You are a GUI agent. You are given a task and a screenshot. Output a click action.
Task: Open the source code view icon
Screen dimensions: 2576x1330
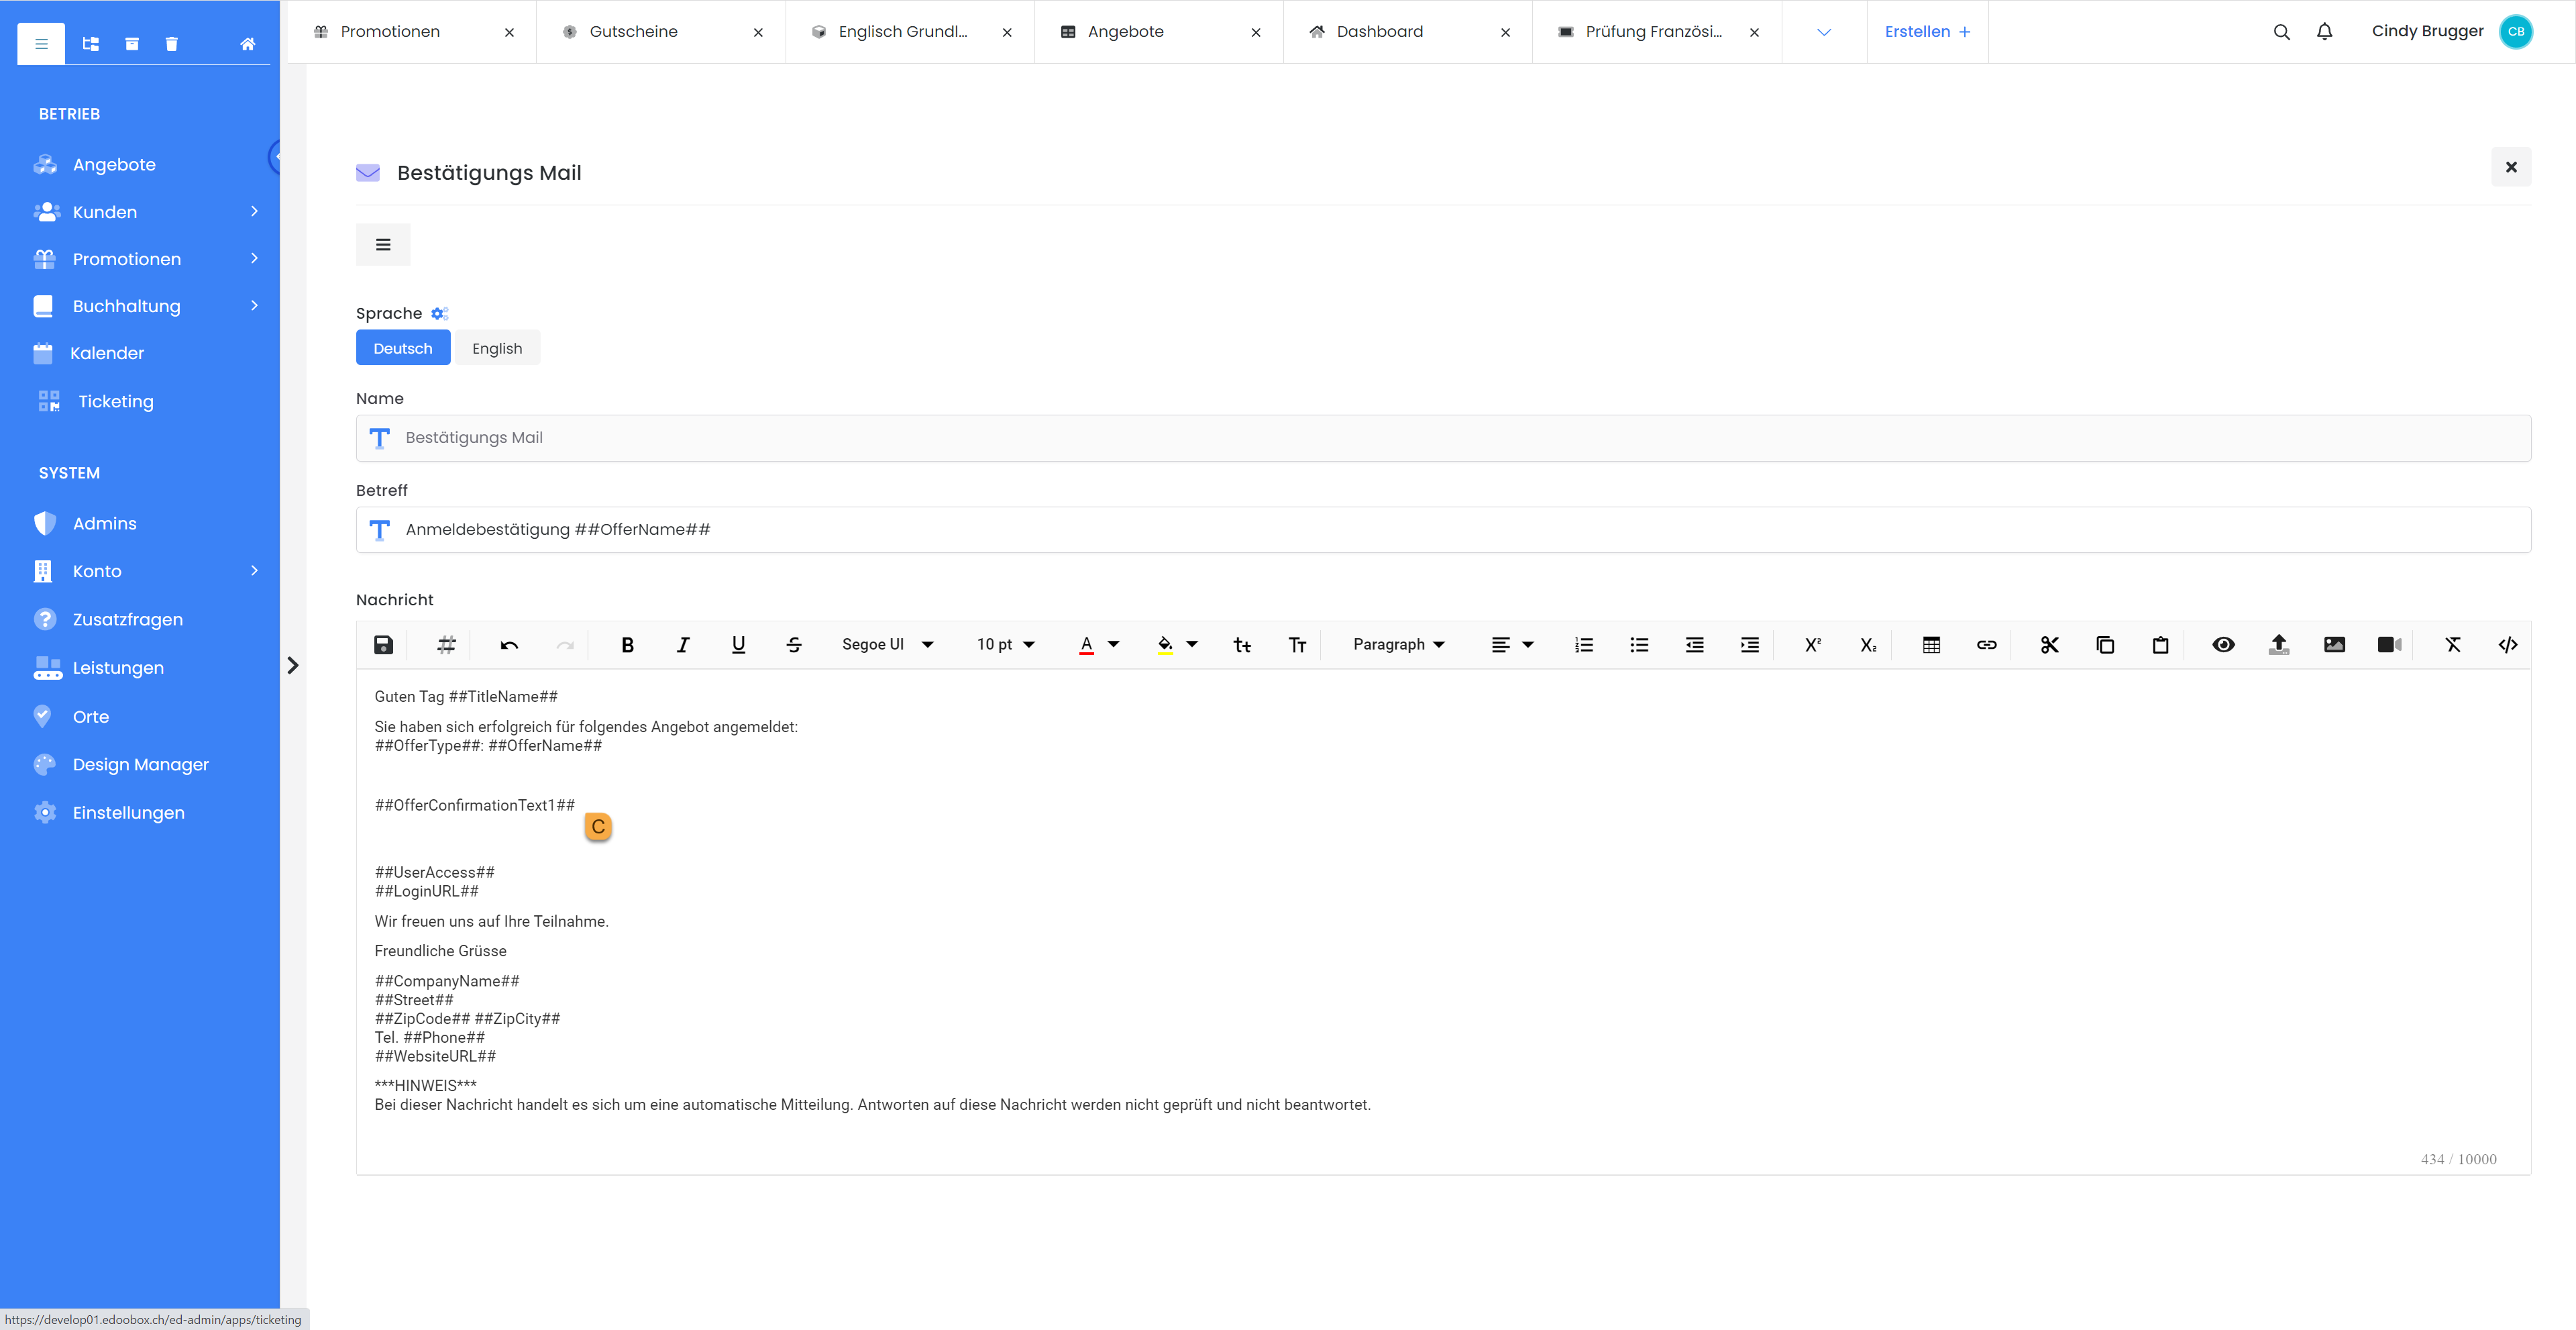[2507, 645]
